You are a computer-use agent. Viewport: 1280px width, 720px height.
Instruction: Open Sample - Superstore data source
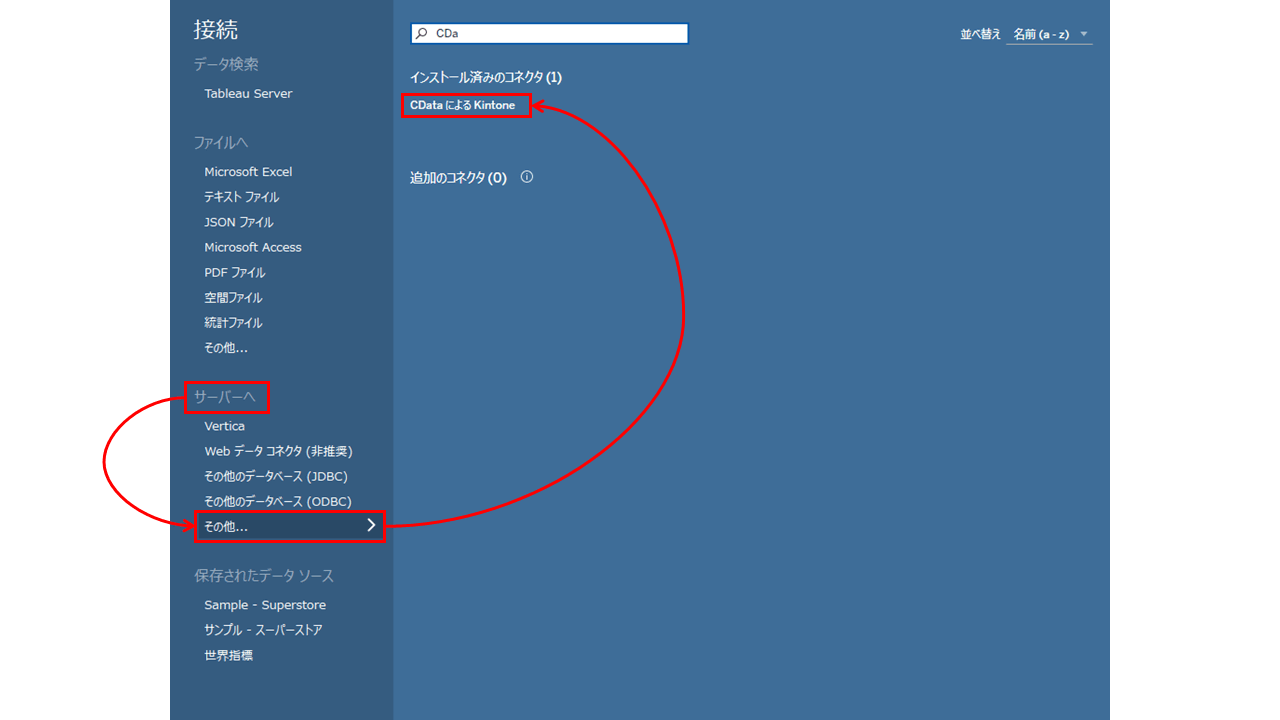coord(265,605)
